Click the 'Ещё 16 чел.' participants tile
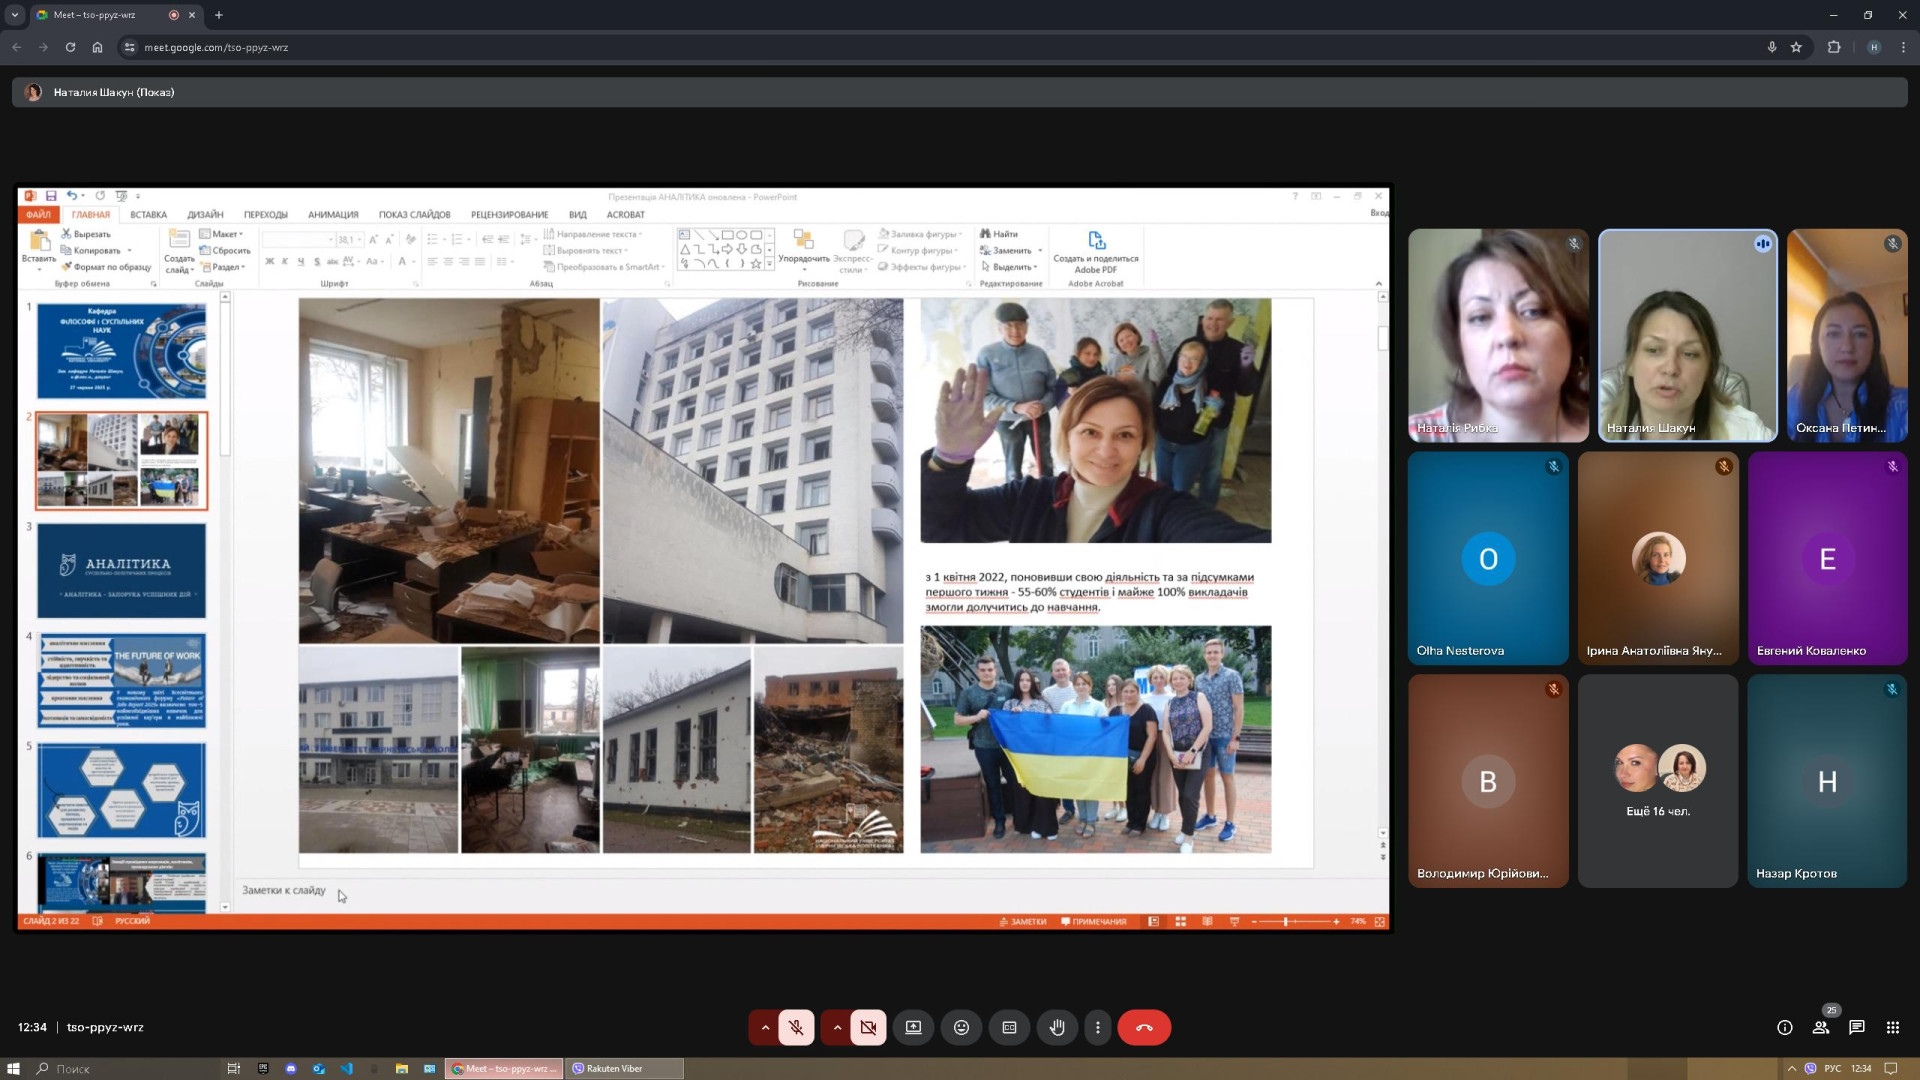The width and height of the screenshot is (1920, 1080). tap(1658, 780)
